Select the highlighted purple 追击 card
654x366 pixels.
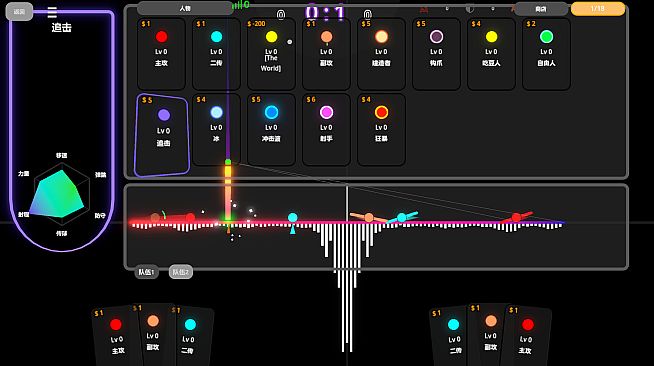[x=162, y=135]
